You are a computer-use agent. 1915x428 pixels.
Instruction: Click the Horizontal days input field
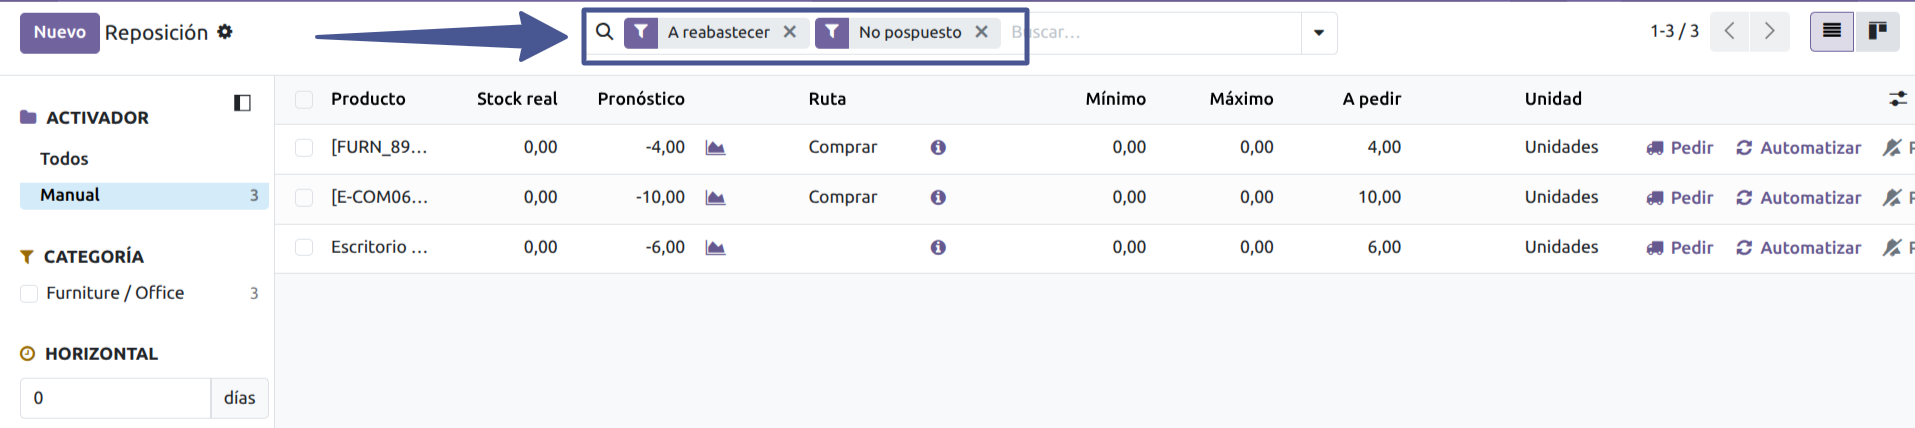coord(115,398)
